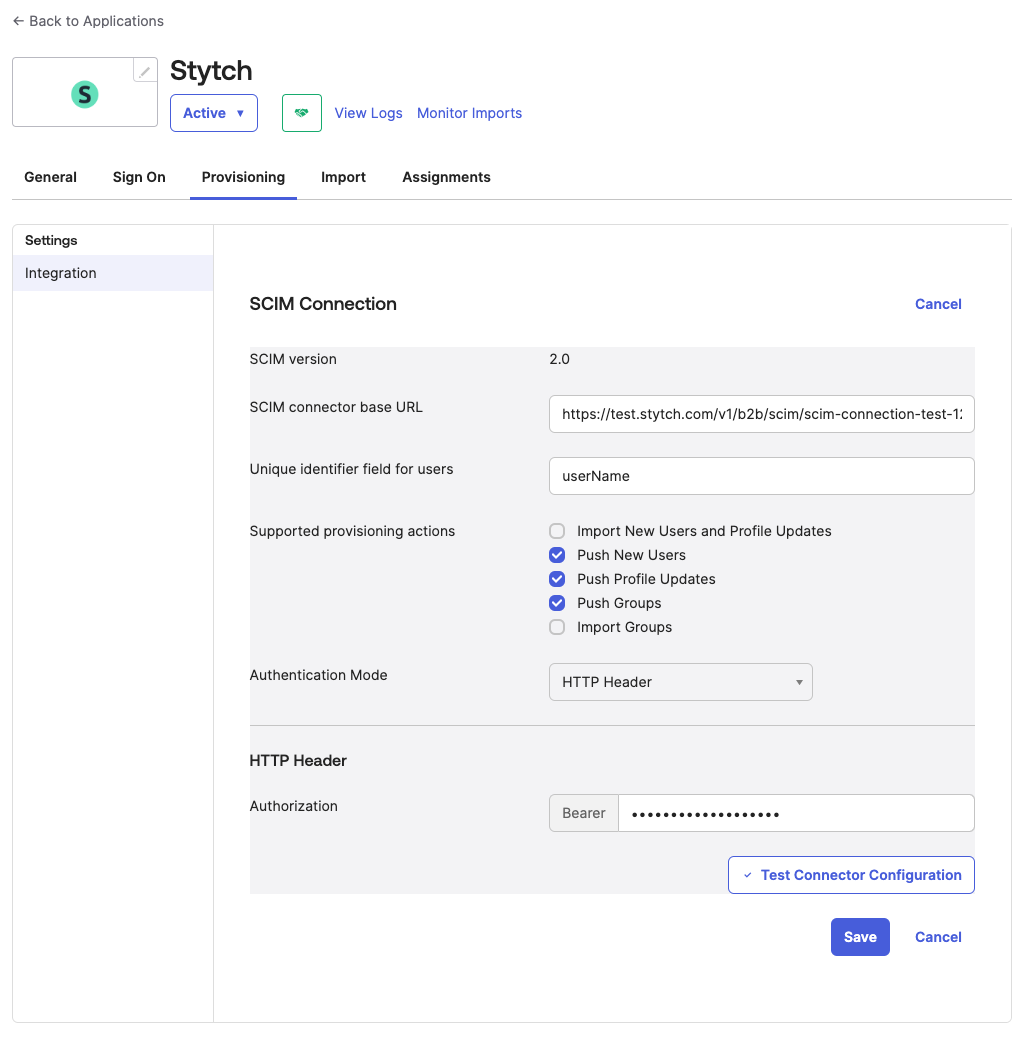Select the Assignments tab
1025x1039 pixels.
(446, 177)
